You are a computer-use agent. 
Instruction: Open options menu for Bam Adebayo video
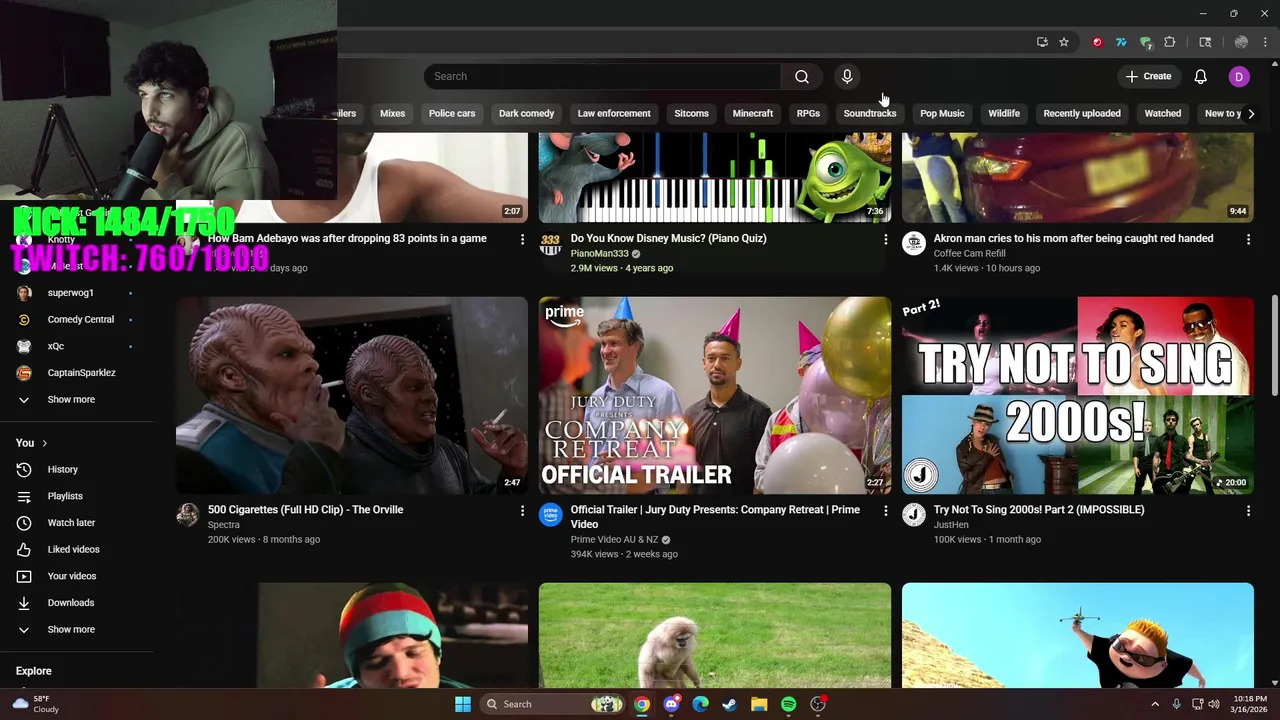click(522, 239)
